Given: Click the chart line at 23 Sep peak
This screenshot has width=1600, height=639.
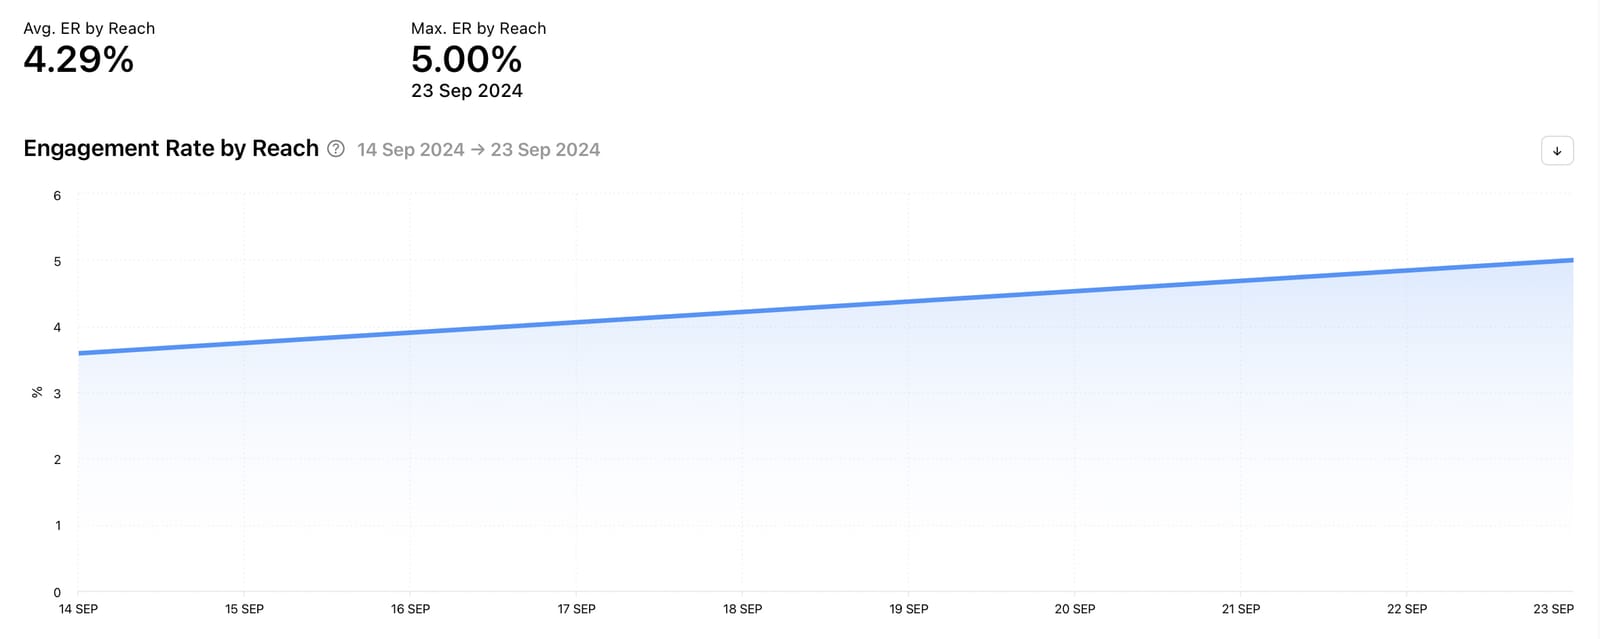Looking at the screenshot, I should point(1570,260).
